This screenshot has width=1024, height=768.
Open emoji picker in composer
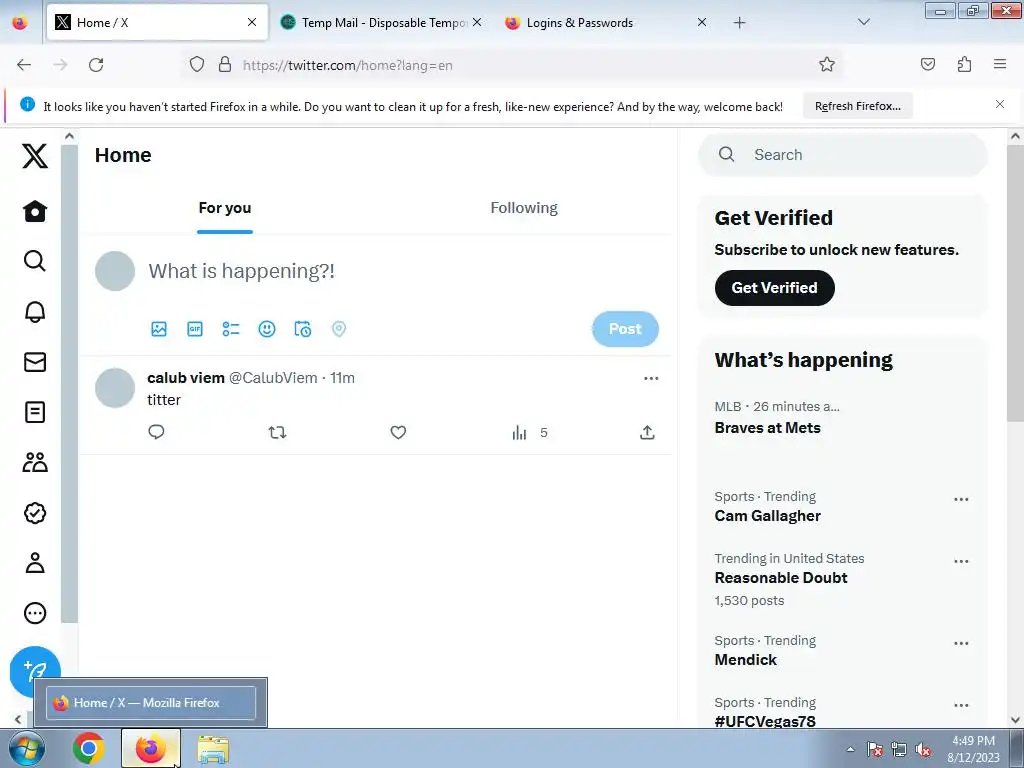(x=266, y=328)
